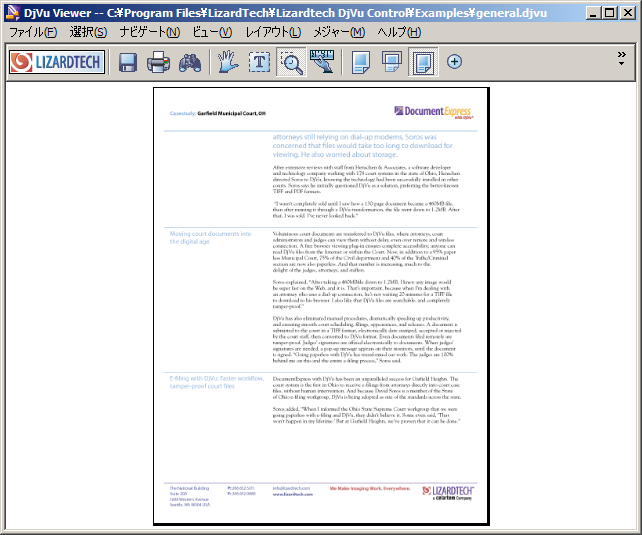The image size is (642, 535).
Task: Click the zoom in plus icon
Action: pos(454,62)
